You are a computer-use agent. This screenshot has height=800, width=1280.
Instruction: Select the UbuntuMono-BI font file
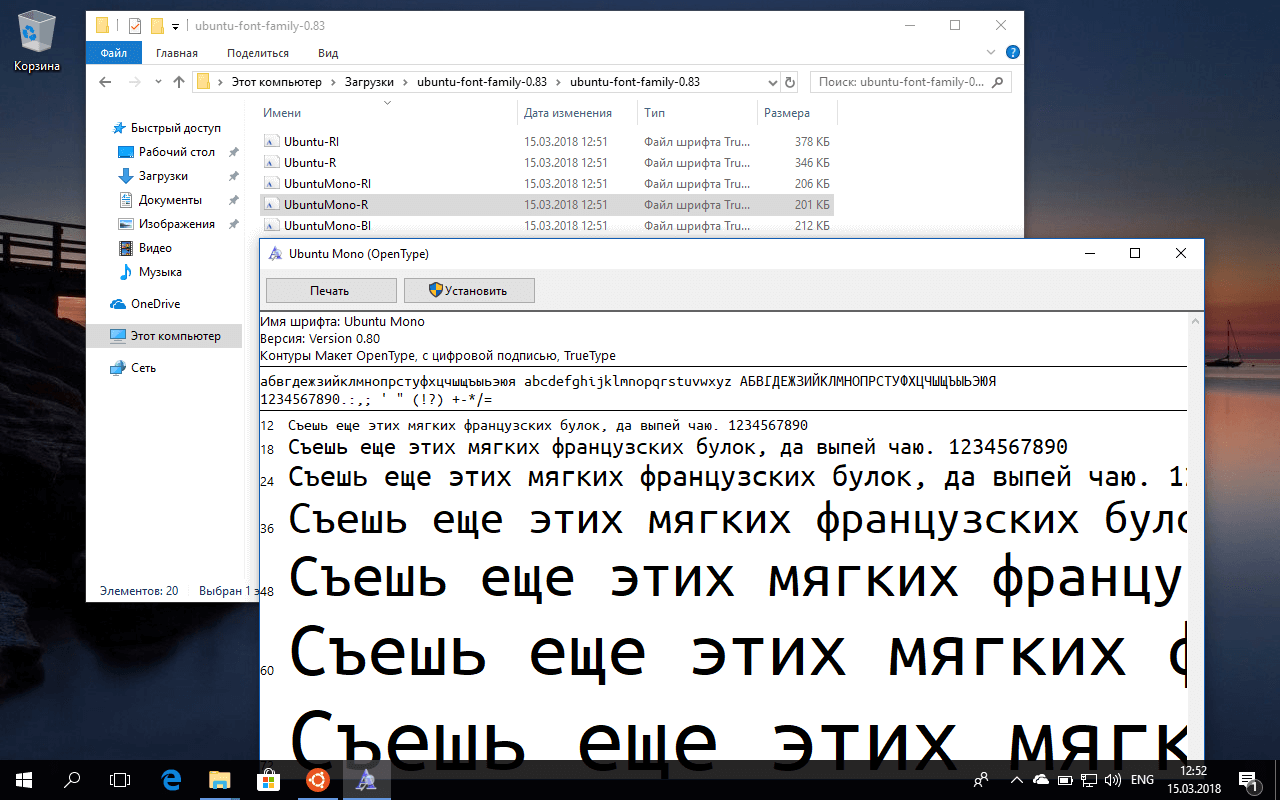330,226
